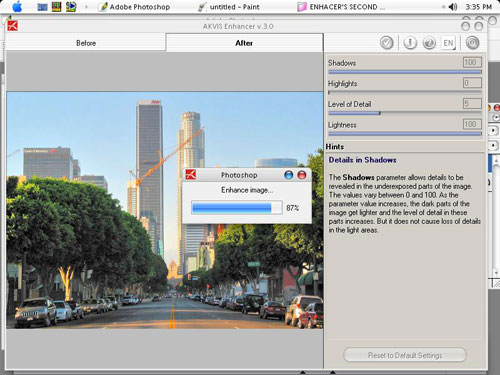Click the Level of Detail slider handle

(x=380, y=113)
